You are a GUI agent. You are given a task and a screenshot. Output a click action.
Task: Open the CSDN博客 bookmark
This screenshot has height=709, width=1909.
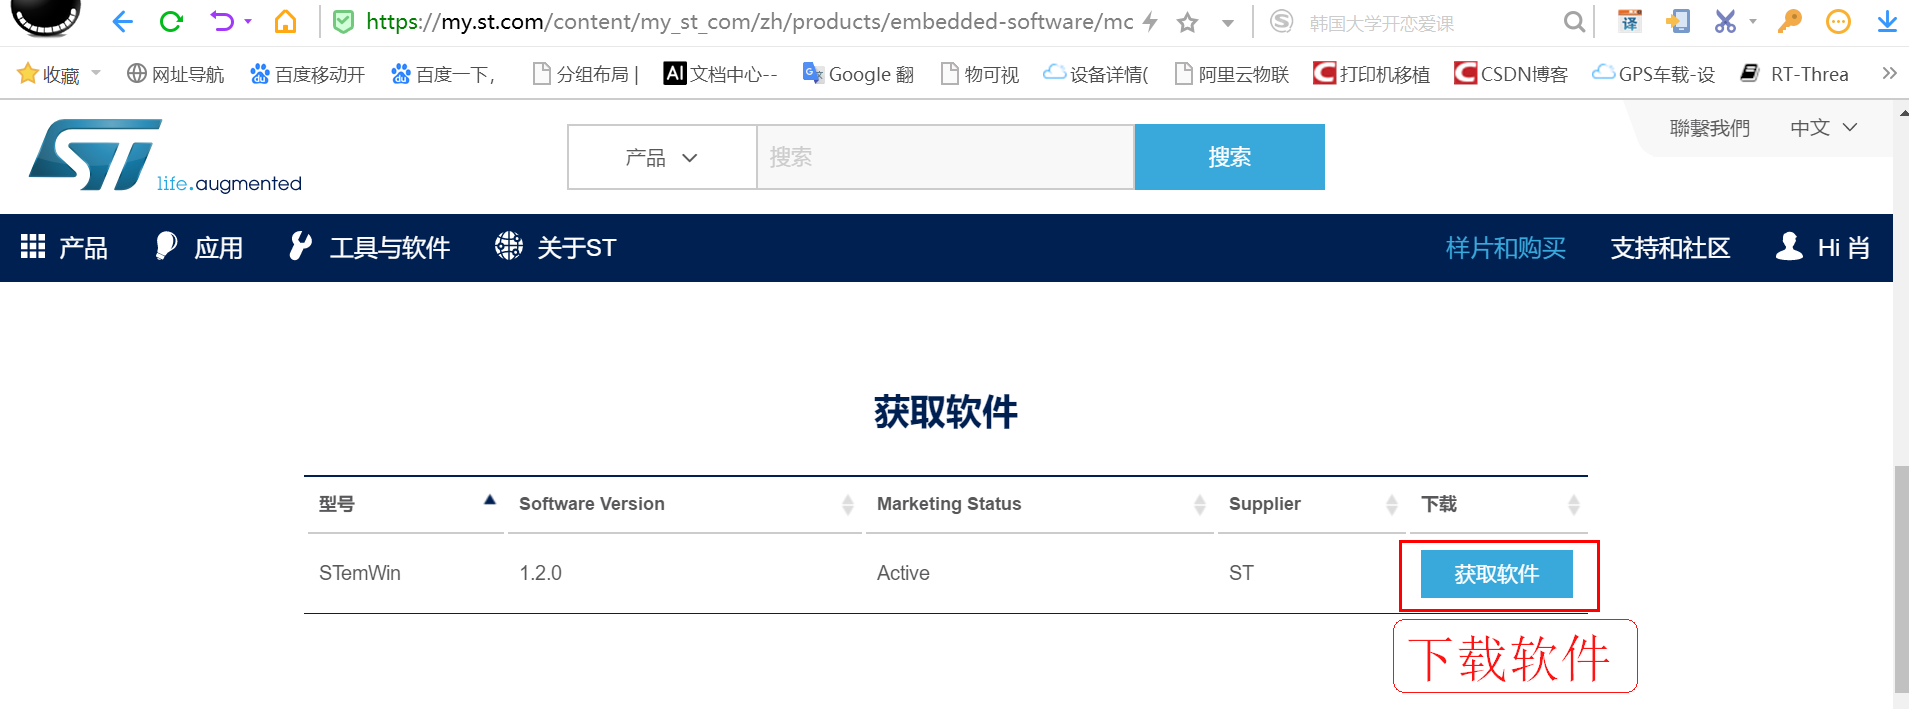1511,74
